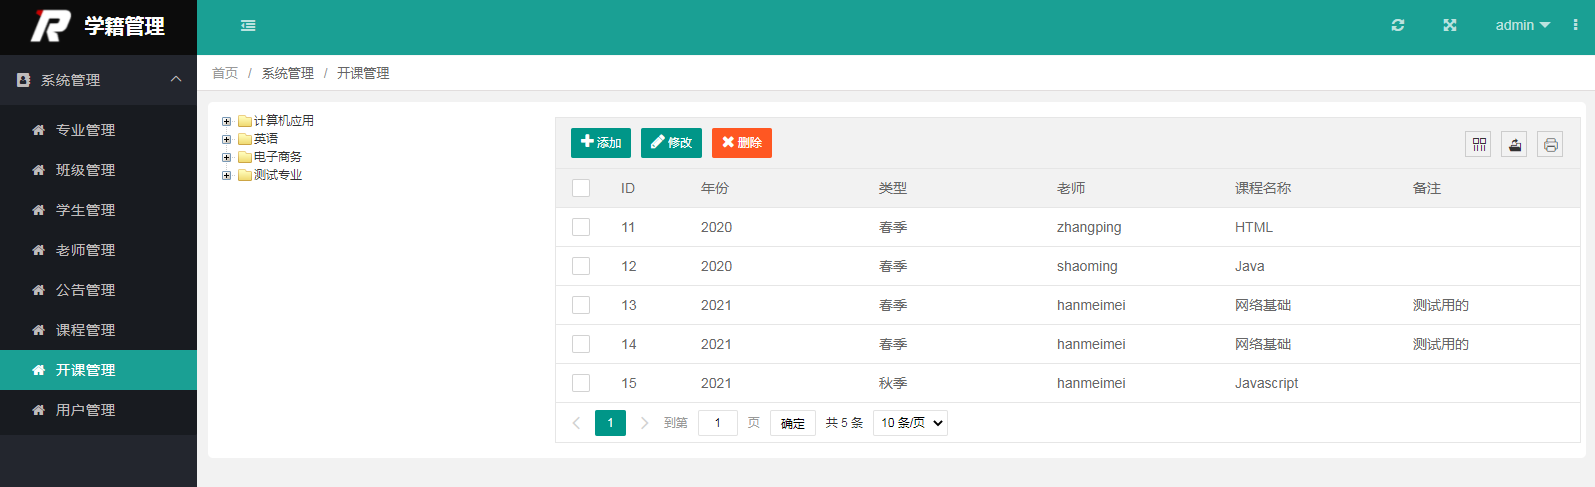
Task: Click 首页 breadcrumb link
Action: (x=225, y=73)
